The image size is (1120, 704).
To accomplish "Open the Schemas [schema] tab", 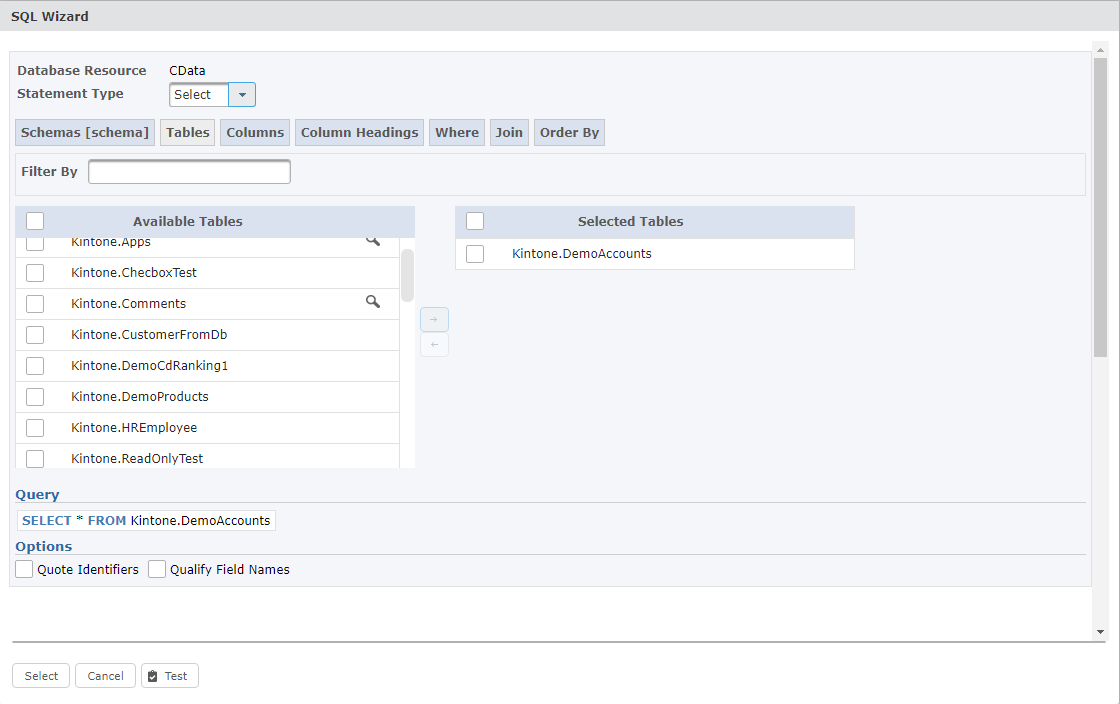I will [x=85, y=133].
